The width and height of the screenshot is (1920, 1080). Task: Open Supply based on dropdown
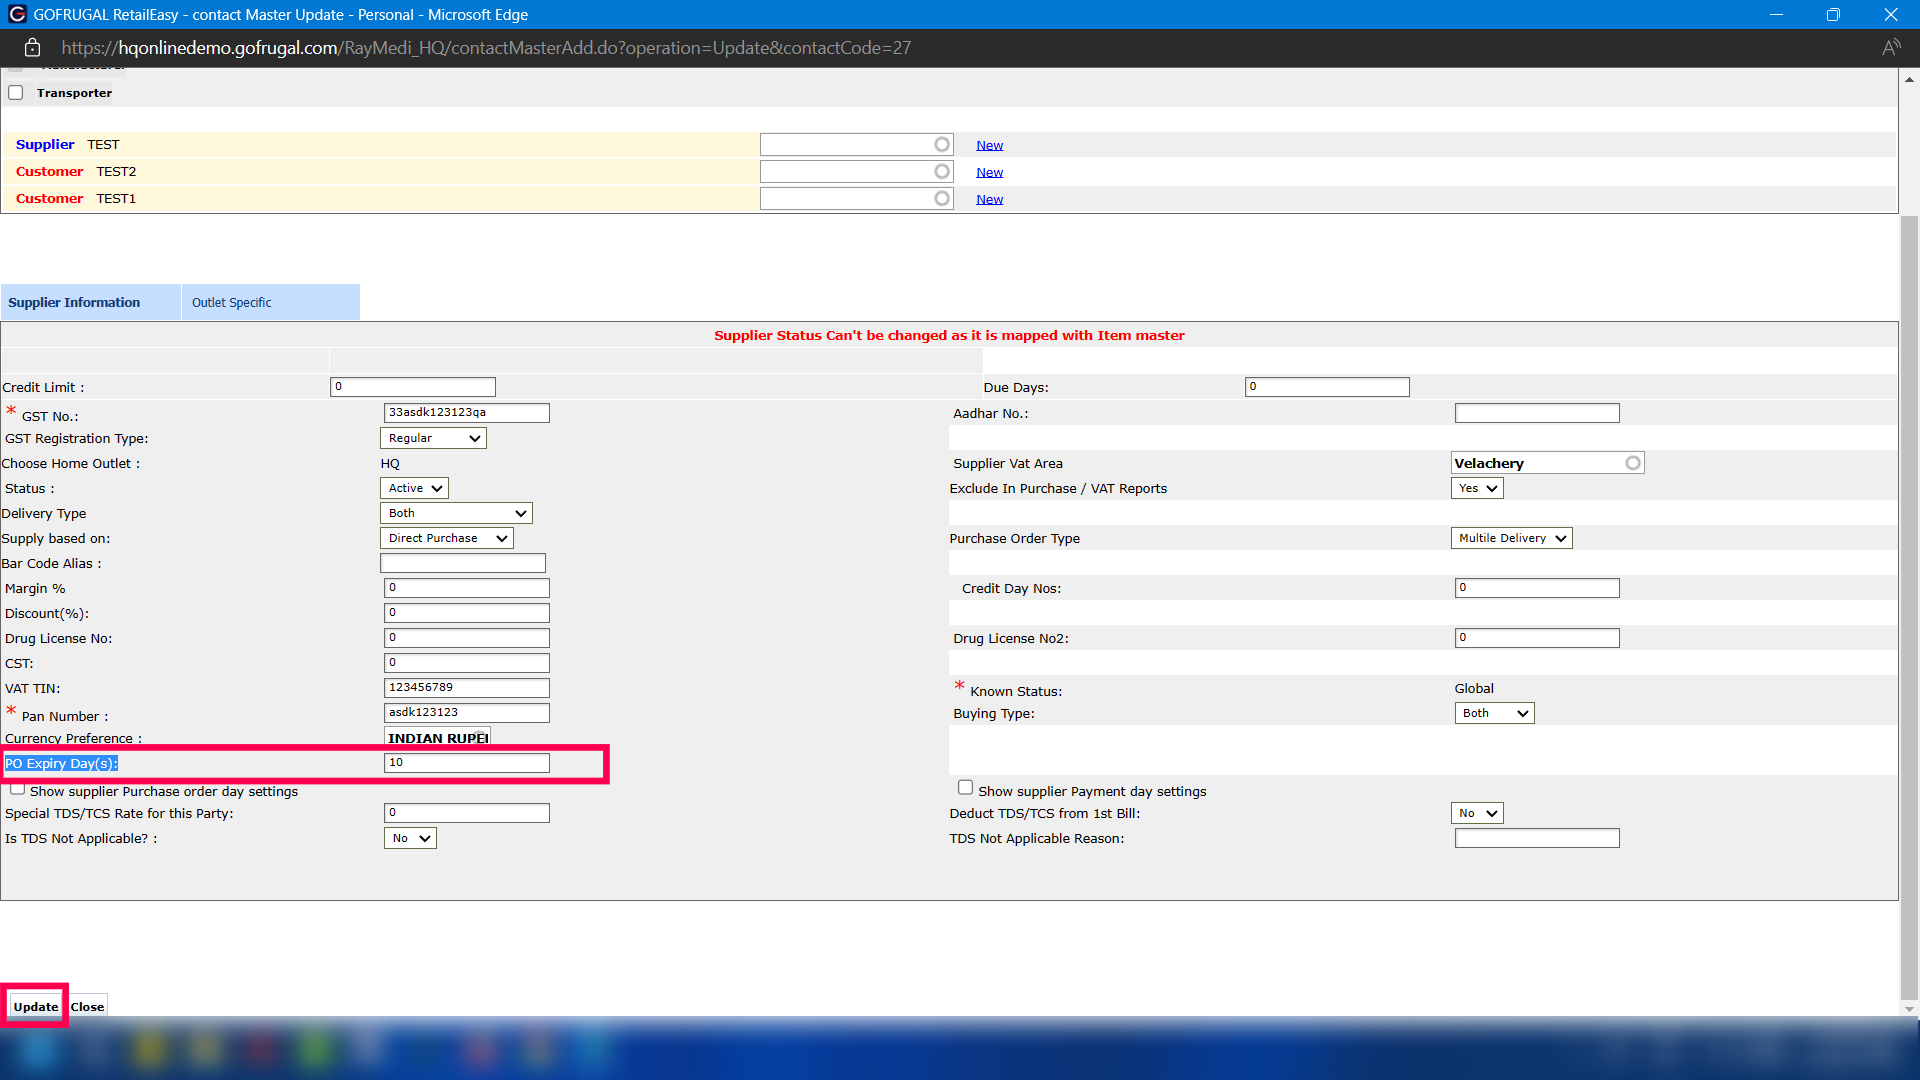tap(447, 538)
